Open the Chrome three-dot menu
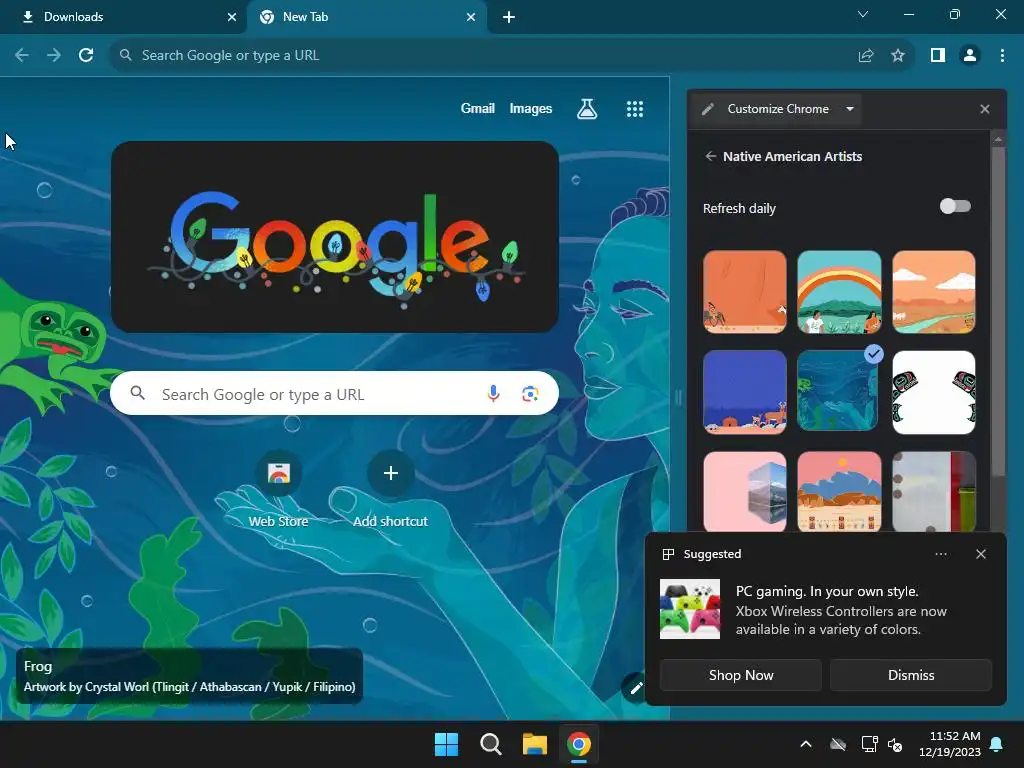The width and height of the screenshot is (1024, 768). [x=1002, y=56]
